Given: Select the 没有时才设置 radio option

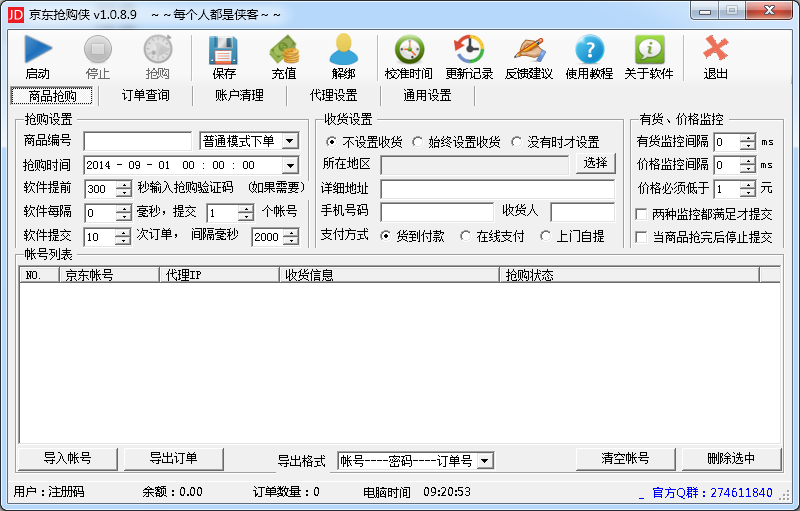Looking at the screenshot, I should [x=516, y=142].
